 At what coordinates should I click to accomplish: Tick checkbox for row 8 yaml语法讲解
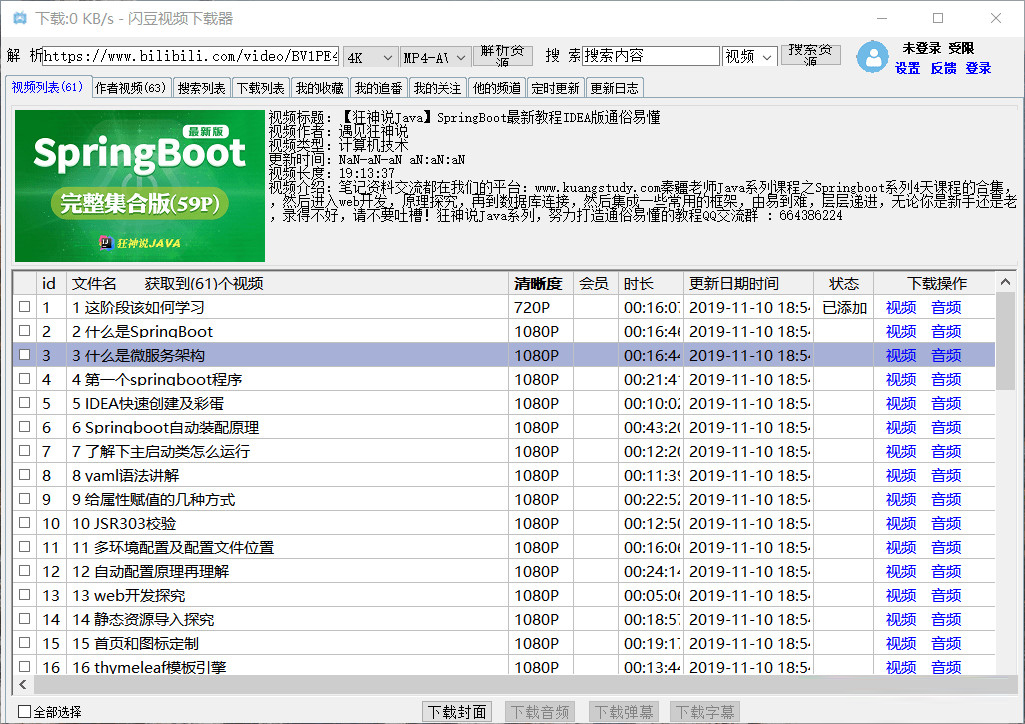[x=25, y=474]
